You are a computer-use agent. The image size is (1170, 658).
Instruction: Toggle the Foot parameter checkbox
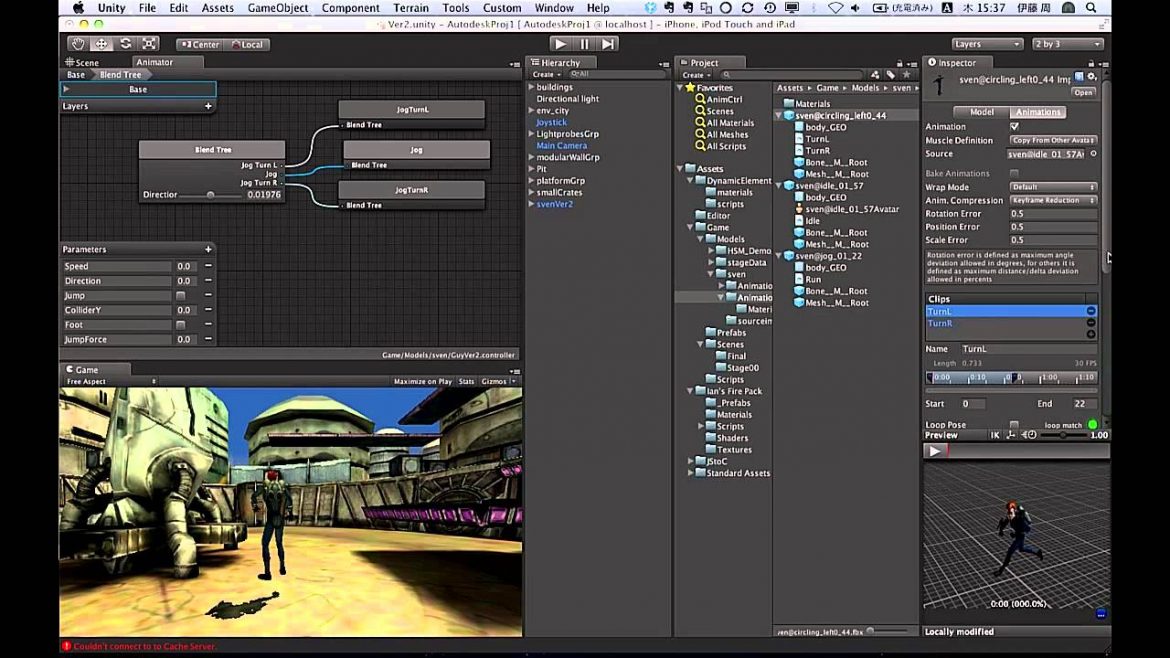coord(180,325)
